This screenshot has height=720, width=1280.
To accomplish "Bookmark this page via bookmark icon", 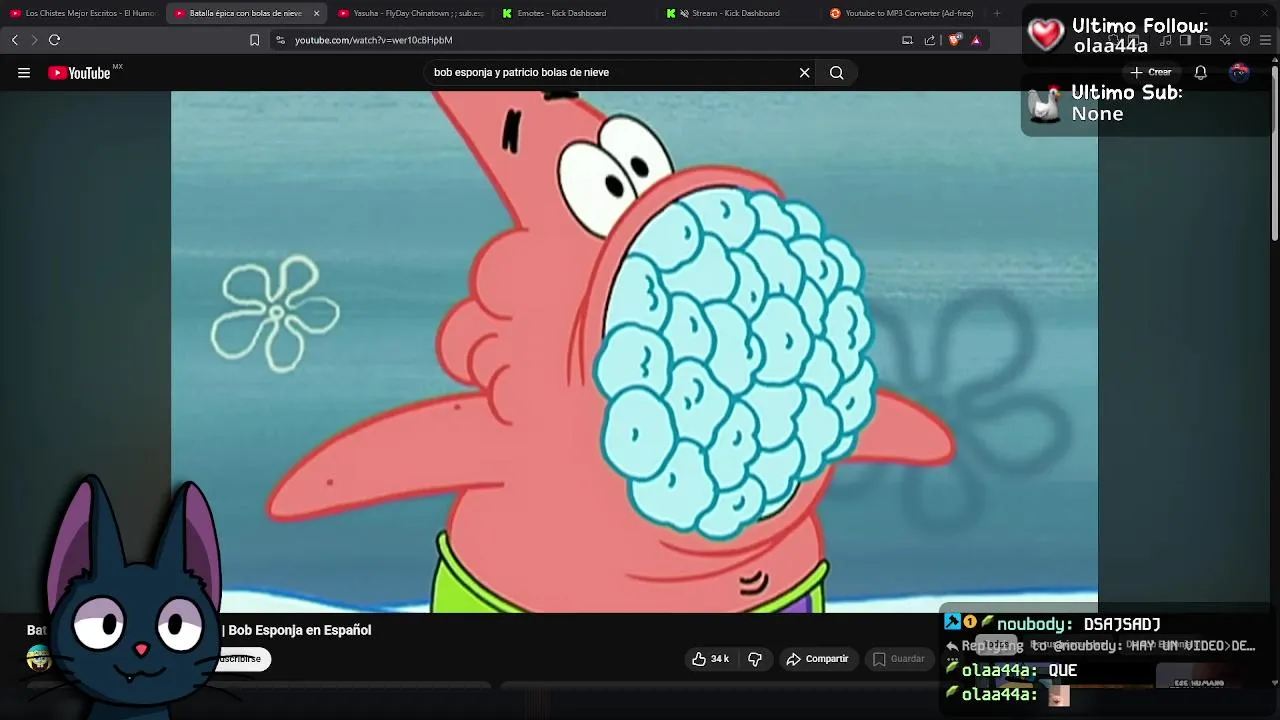I will point(254,40).
